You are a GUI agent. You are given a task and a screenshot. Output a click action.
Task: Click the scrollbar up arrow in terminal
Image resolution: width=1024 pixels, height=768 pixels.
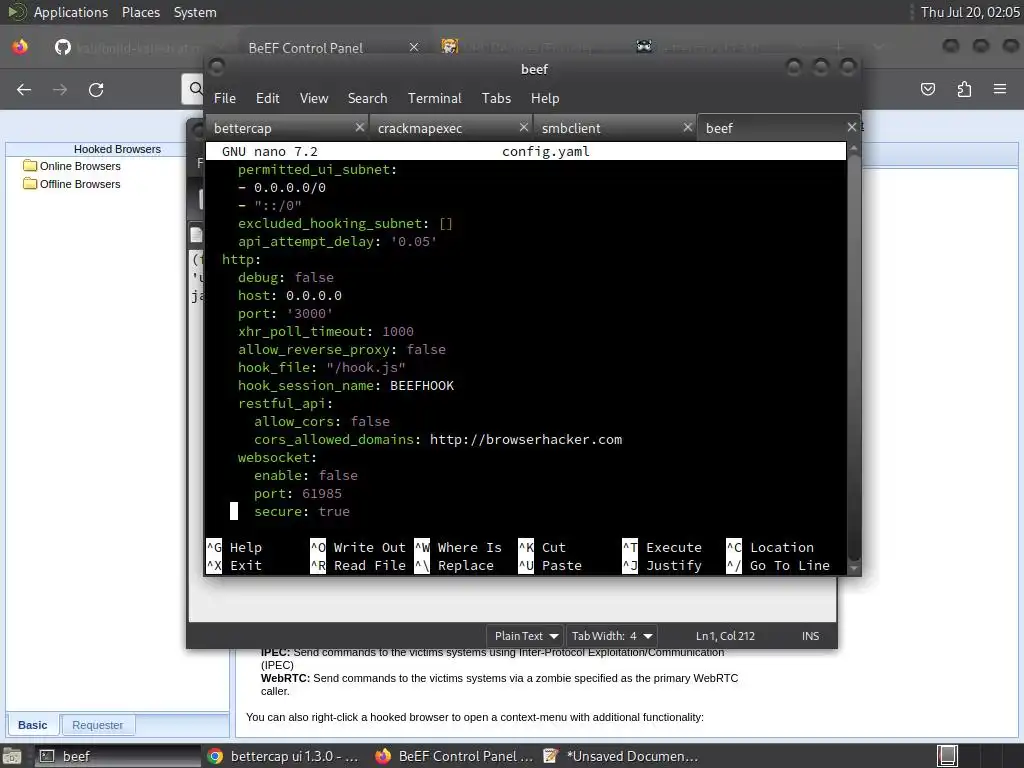pos(853,148)
